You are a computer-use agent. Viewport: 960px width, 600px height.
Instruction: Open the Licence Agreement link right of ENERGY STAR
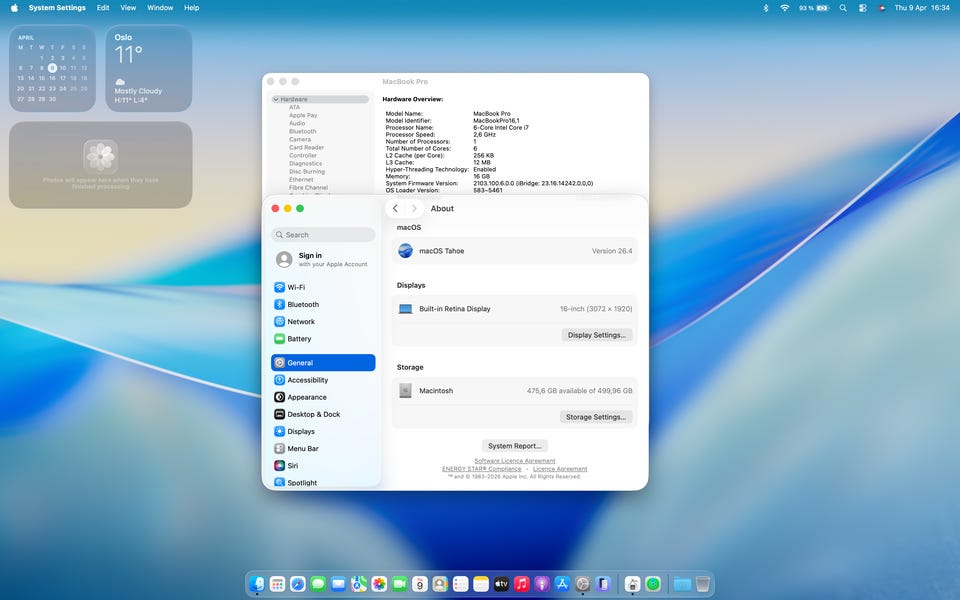(560, 469)
